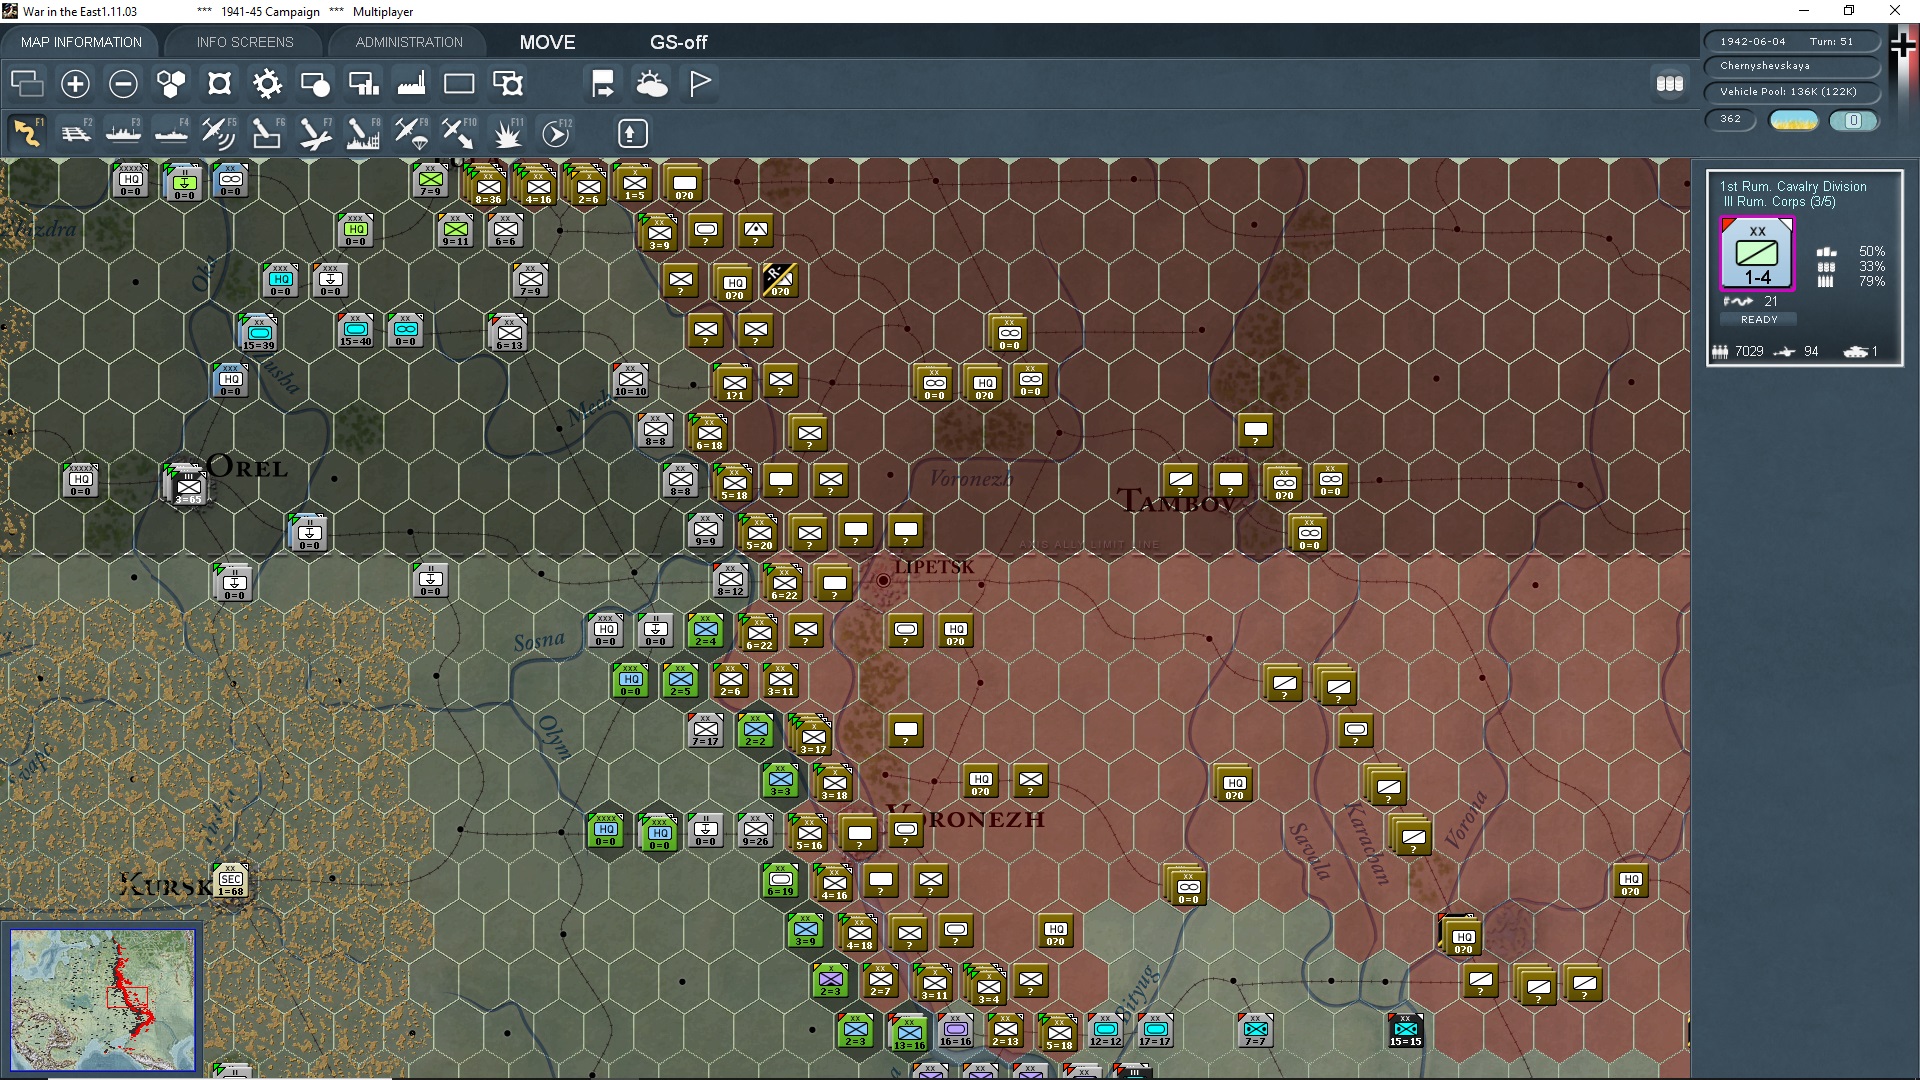Open the INFO SCREENS tab
The height and width of the screenshot is (1080, 1920).
(245, 42)
